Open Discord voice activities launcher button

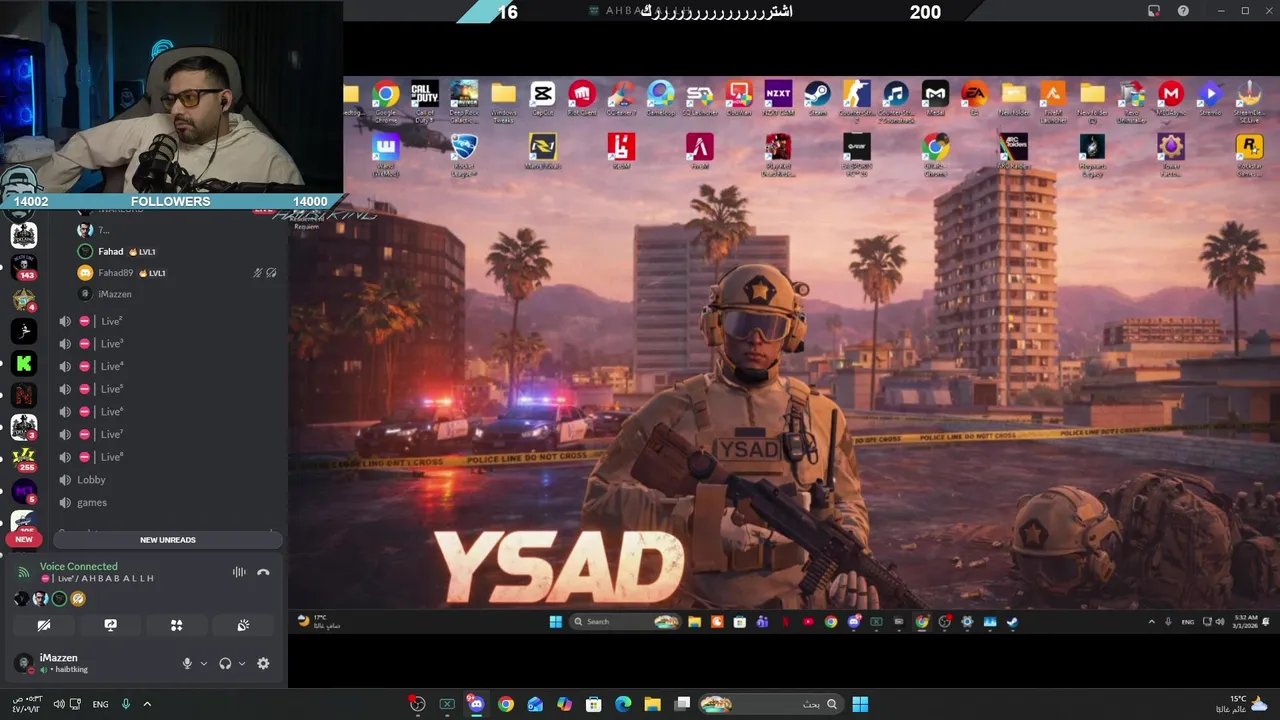coord(176,625)
